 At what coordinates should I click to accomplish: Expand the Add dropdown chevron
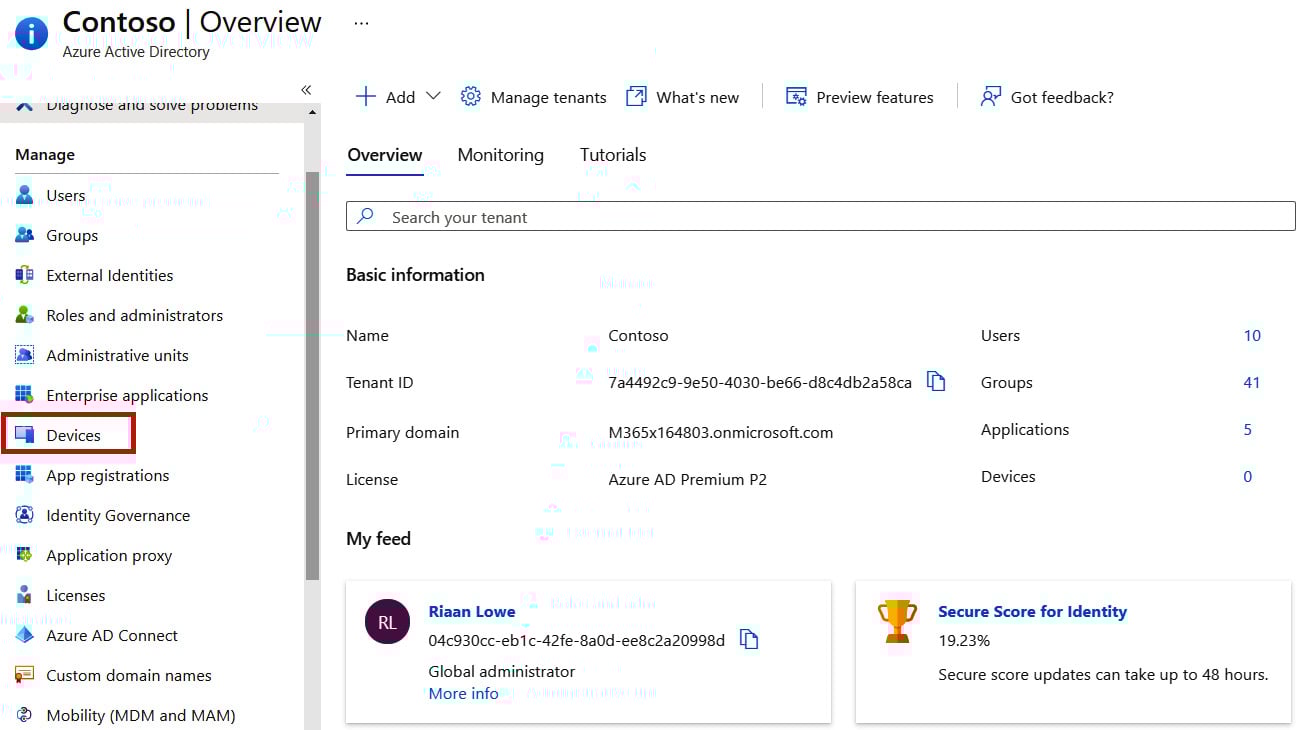point(433,96)
